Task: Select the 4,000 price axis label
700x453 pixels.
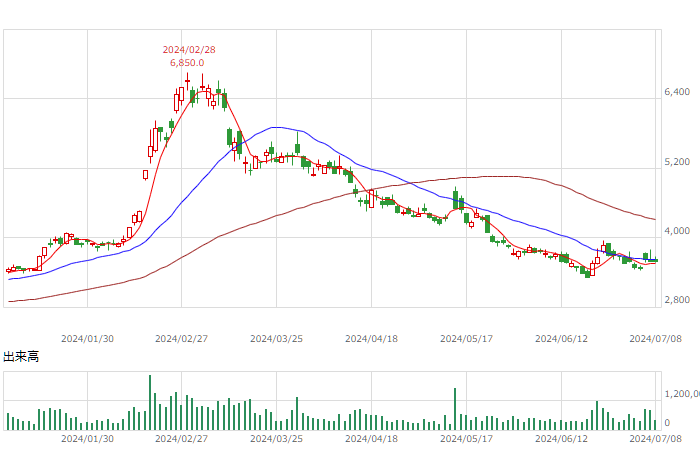Action: click(x=677, y=231)
